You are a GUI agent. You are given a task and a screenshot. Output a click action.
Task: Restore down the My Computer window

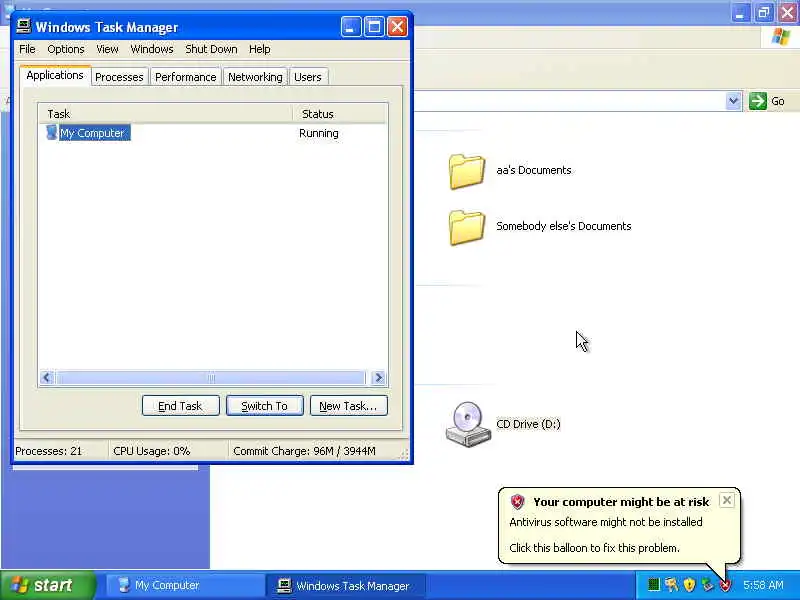pyautogui.click(x=763, y=13)
